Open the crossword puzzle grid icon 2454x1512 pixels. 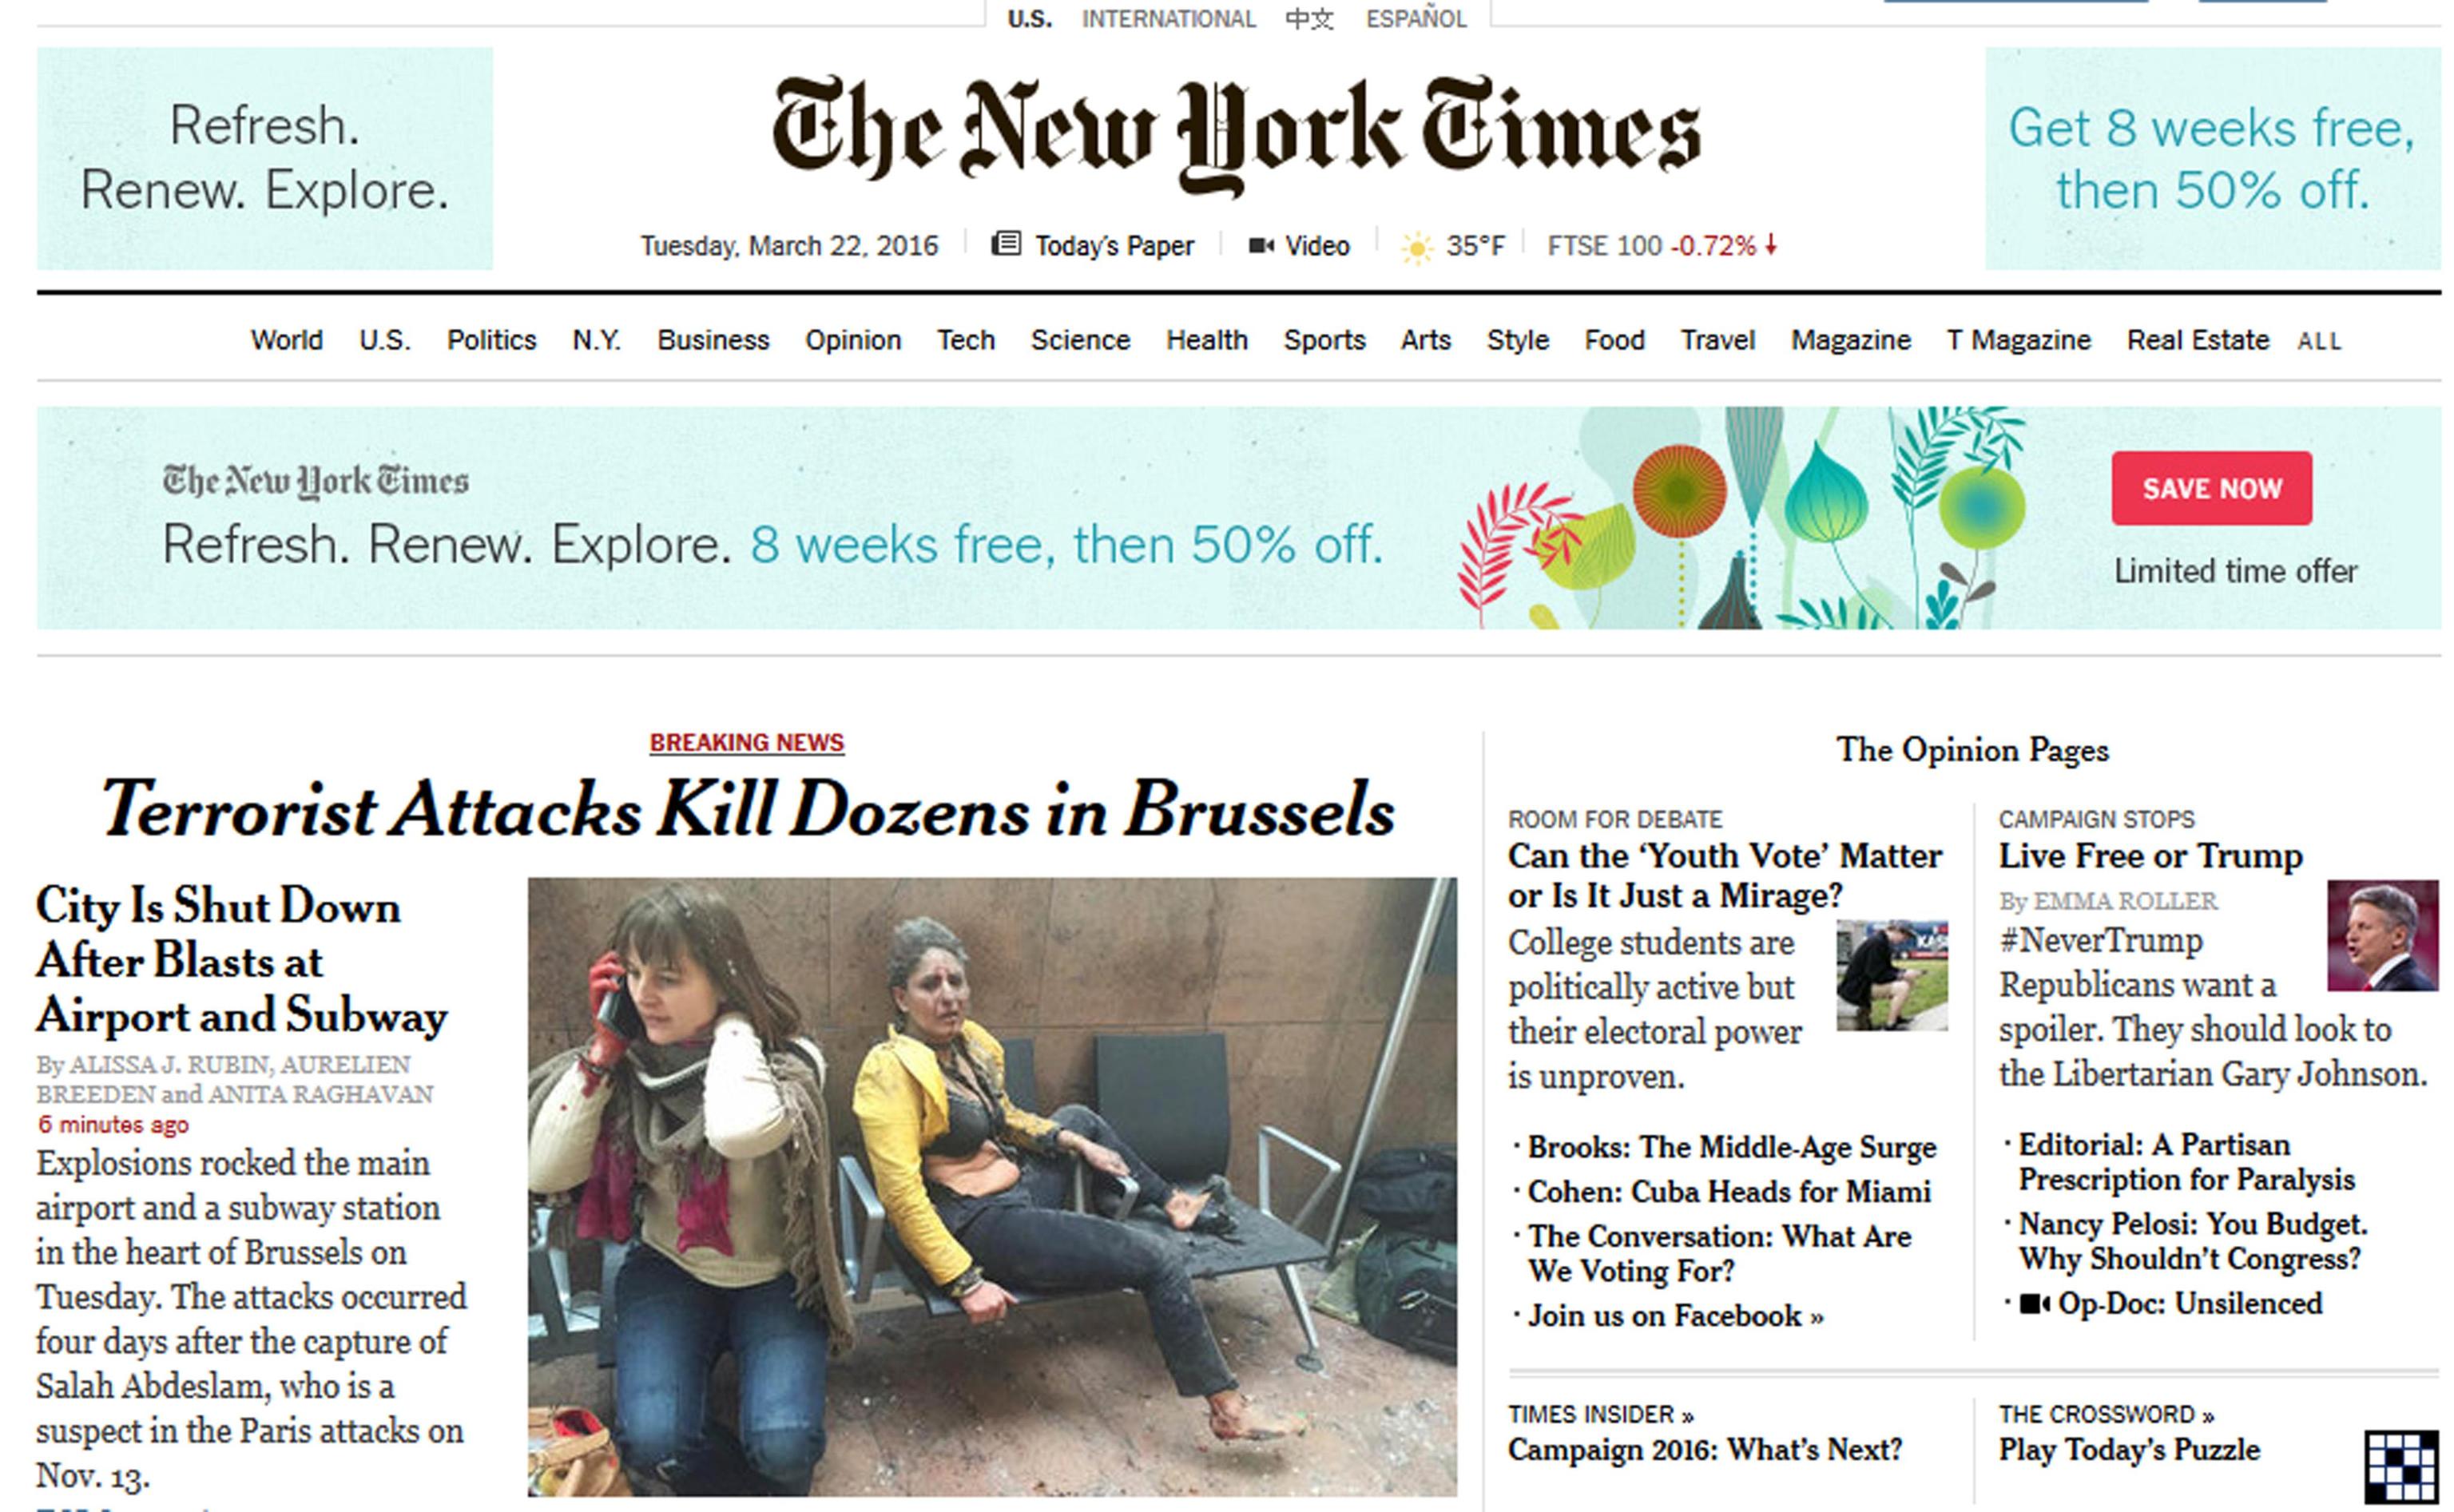[x=2400, y=1467]
